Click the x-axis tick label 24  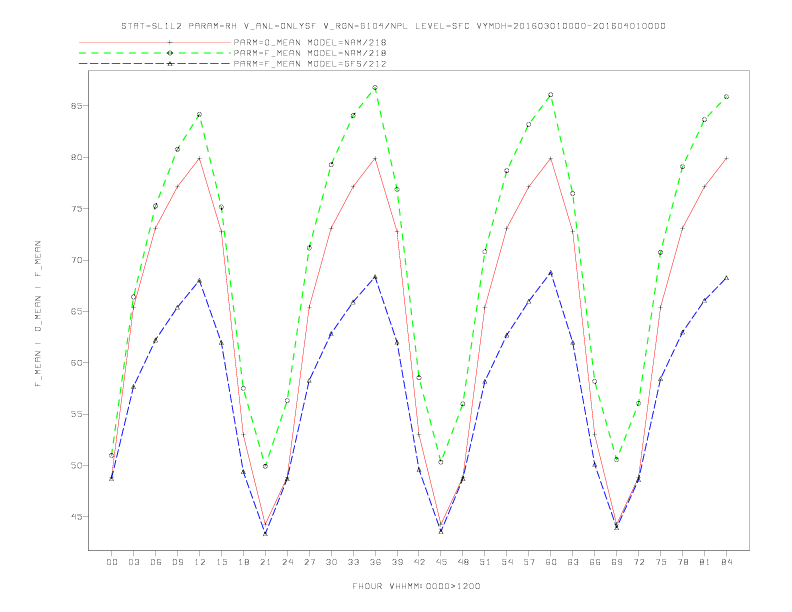287,562
